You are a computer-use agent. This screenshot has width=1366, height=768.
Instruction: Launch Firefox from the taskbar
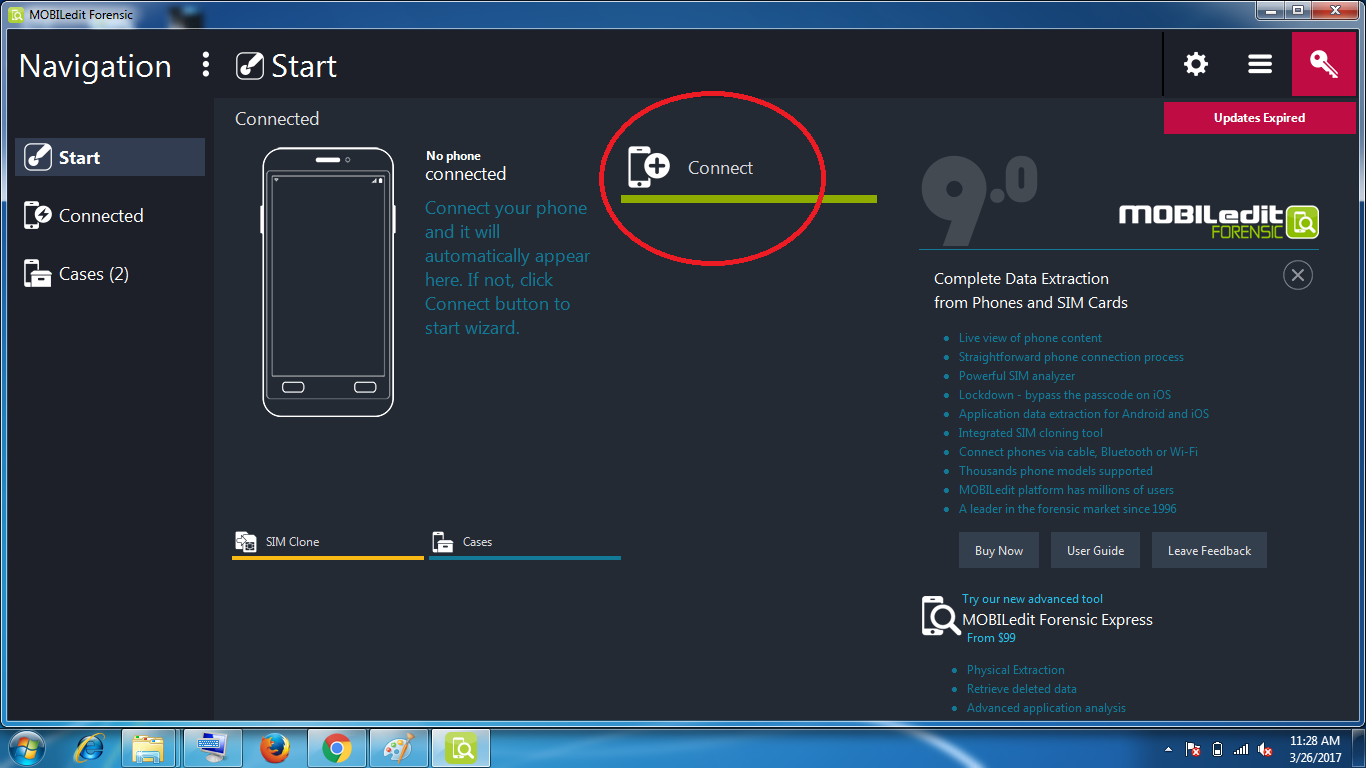(x=274, y=748)
